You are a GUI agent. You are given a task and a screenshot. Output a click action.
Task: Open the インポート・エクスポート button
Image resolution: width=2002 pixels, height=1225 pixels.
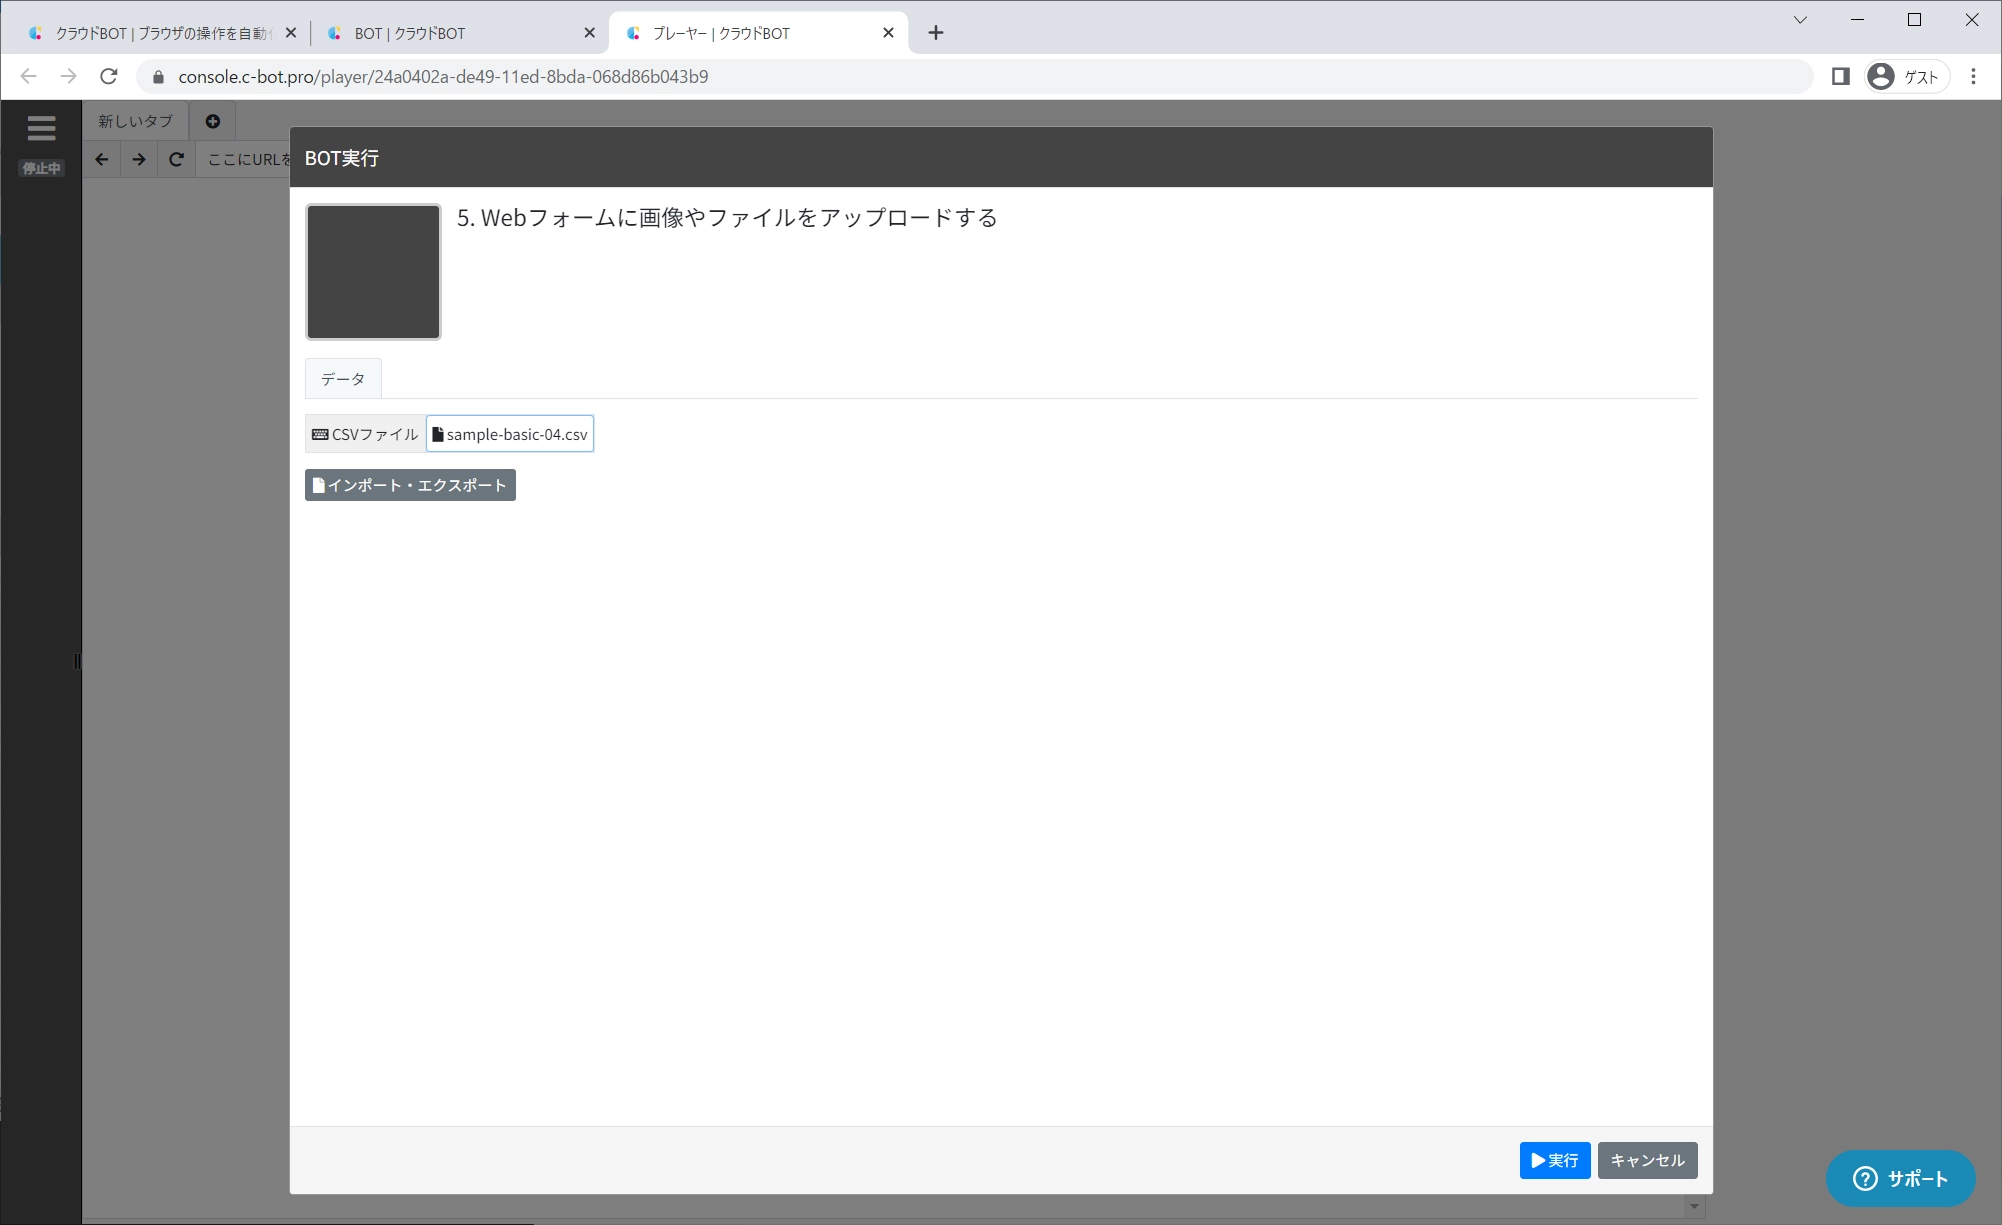[x=410, y=485]
